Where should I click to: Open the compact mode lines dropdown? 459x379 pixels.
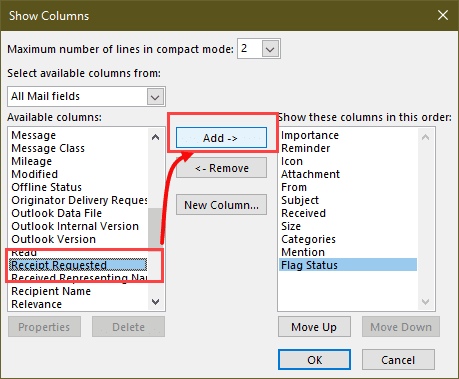click(x=270, y=49)
